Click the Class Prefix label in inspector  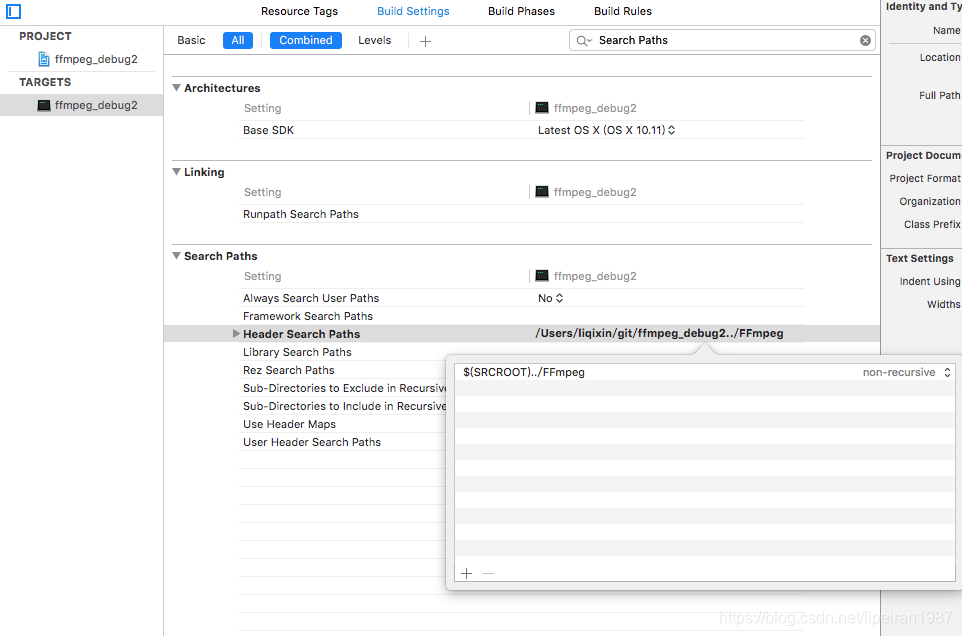932,224
